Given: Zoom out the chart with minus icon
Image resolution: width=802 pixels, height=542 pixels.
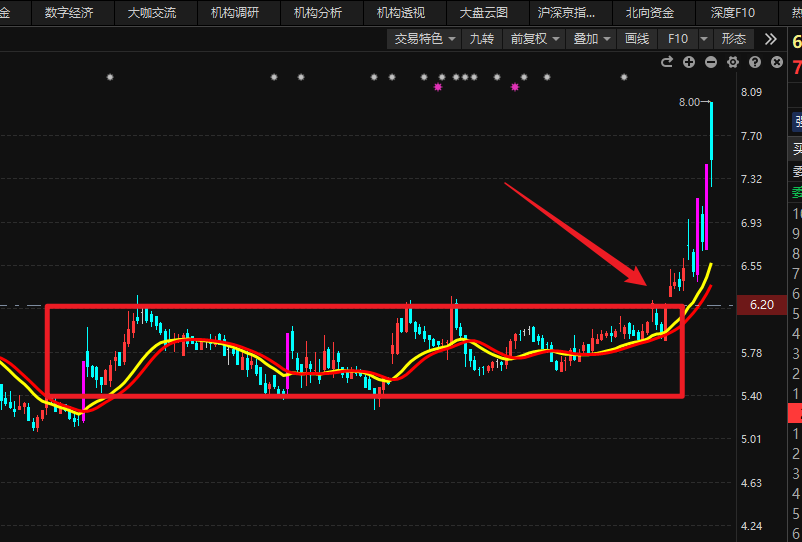Looking at the screenshot, I should pos(711,62).
